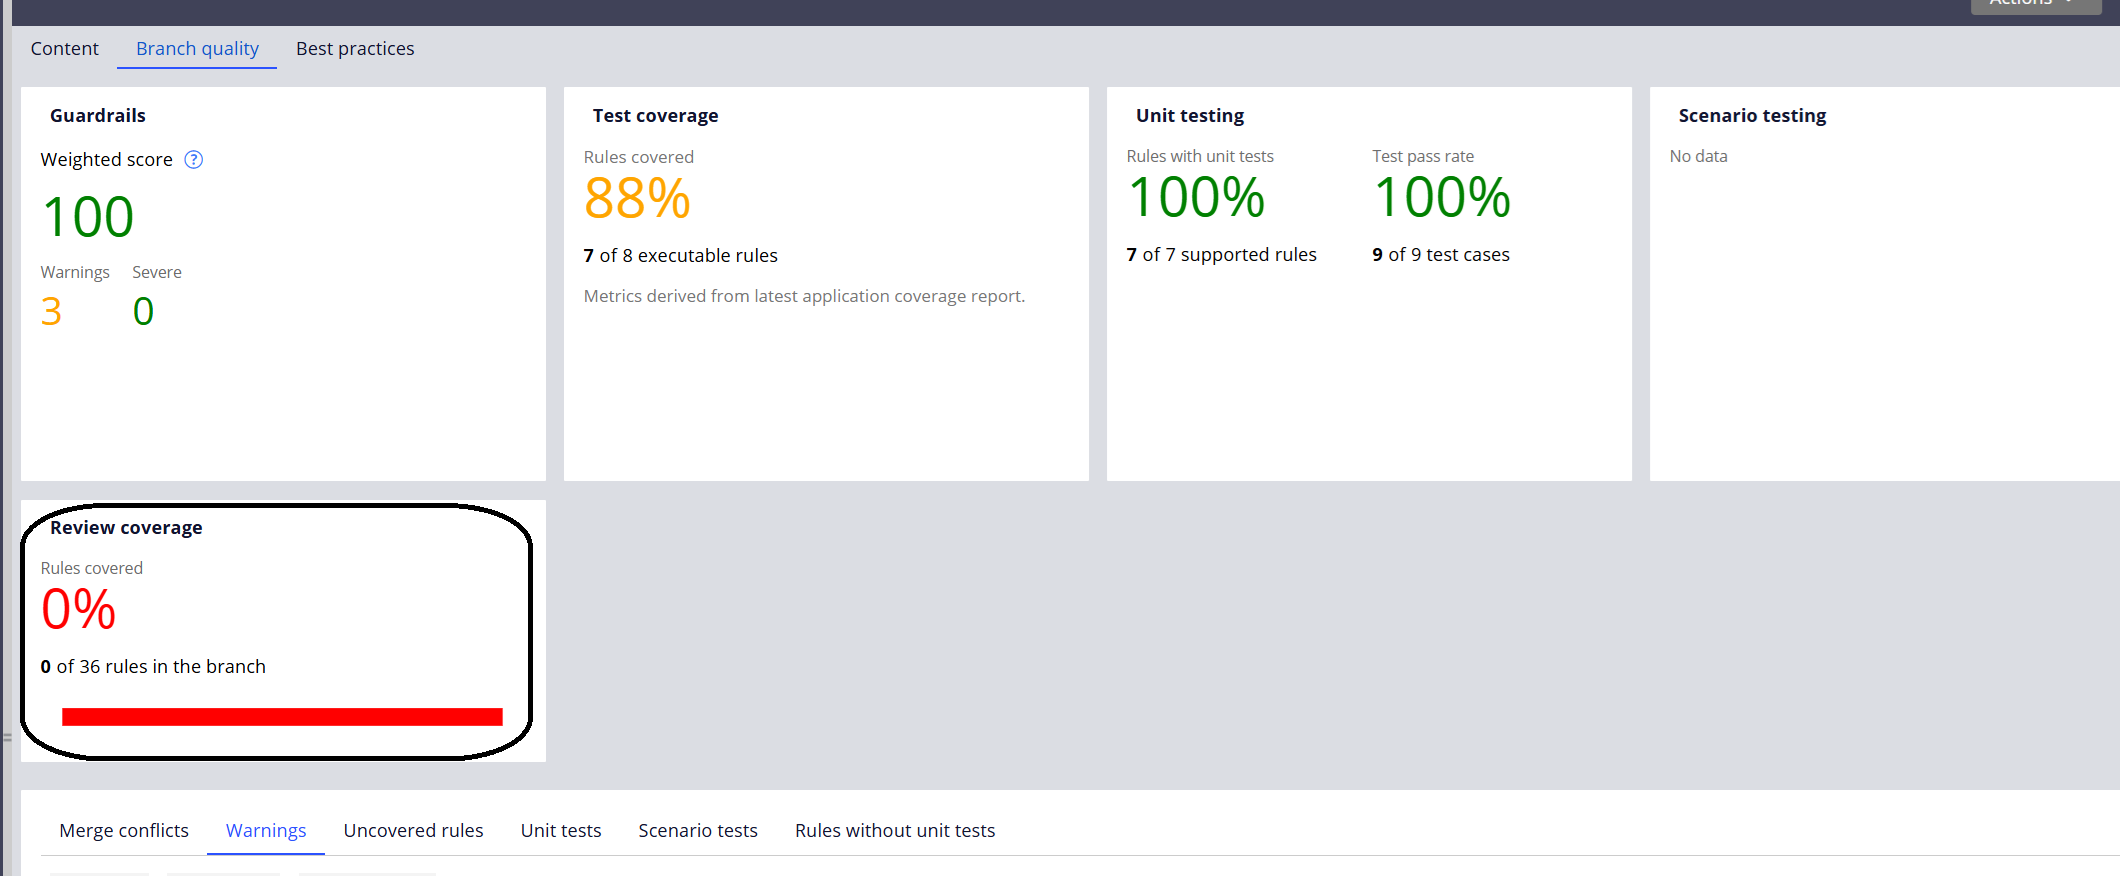
Task: Open the Actions dropdown menu
Action: click(x=2033, y=3)
